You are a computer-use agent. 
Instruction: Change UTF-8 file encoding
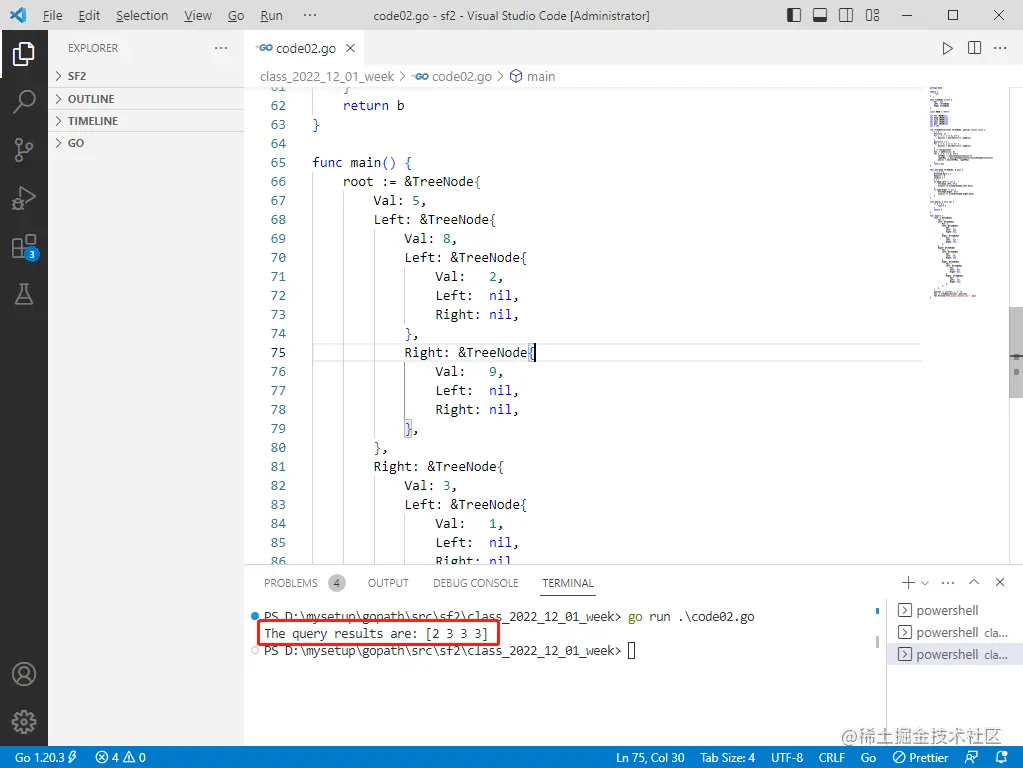787,757
